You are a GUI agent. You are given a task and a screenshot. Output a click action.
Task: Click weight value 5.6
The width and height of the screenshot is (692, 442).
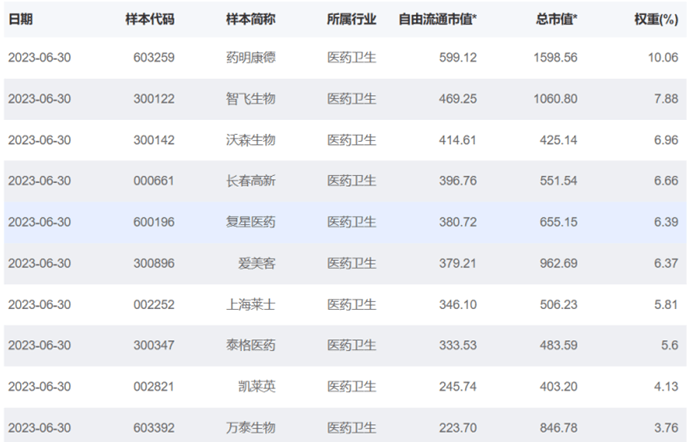670,345
